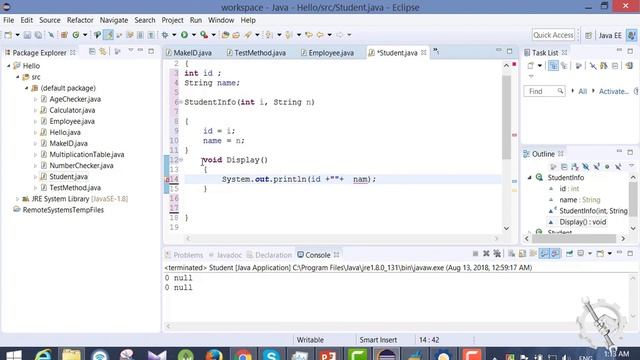Toggle Categorized view in Task List
This screenshot has width=640, height=360.
tap(553, 66)
